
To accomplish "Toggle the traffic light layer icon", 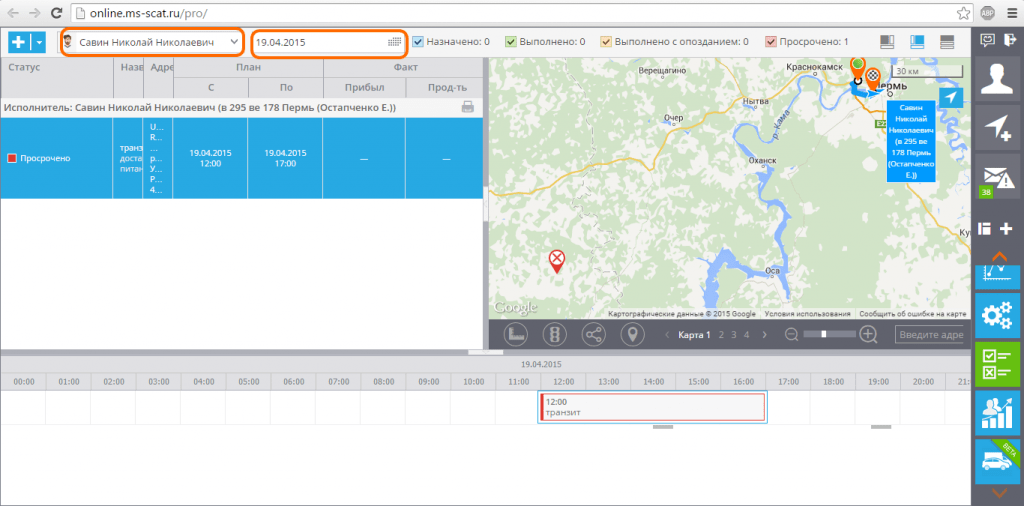I will [x=554, y=335].
